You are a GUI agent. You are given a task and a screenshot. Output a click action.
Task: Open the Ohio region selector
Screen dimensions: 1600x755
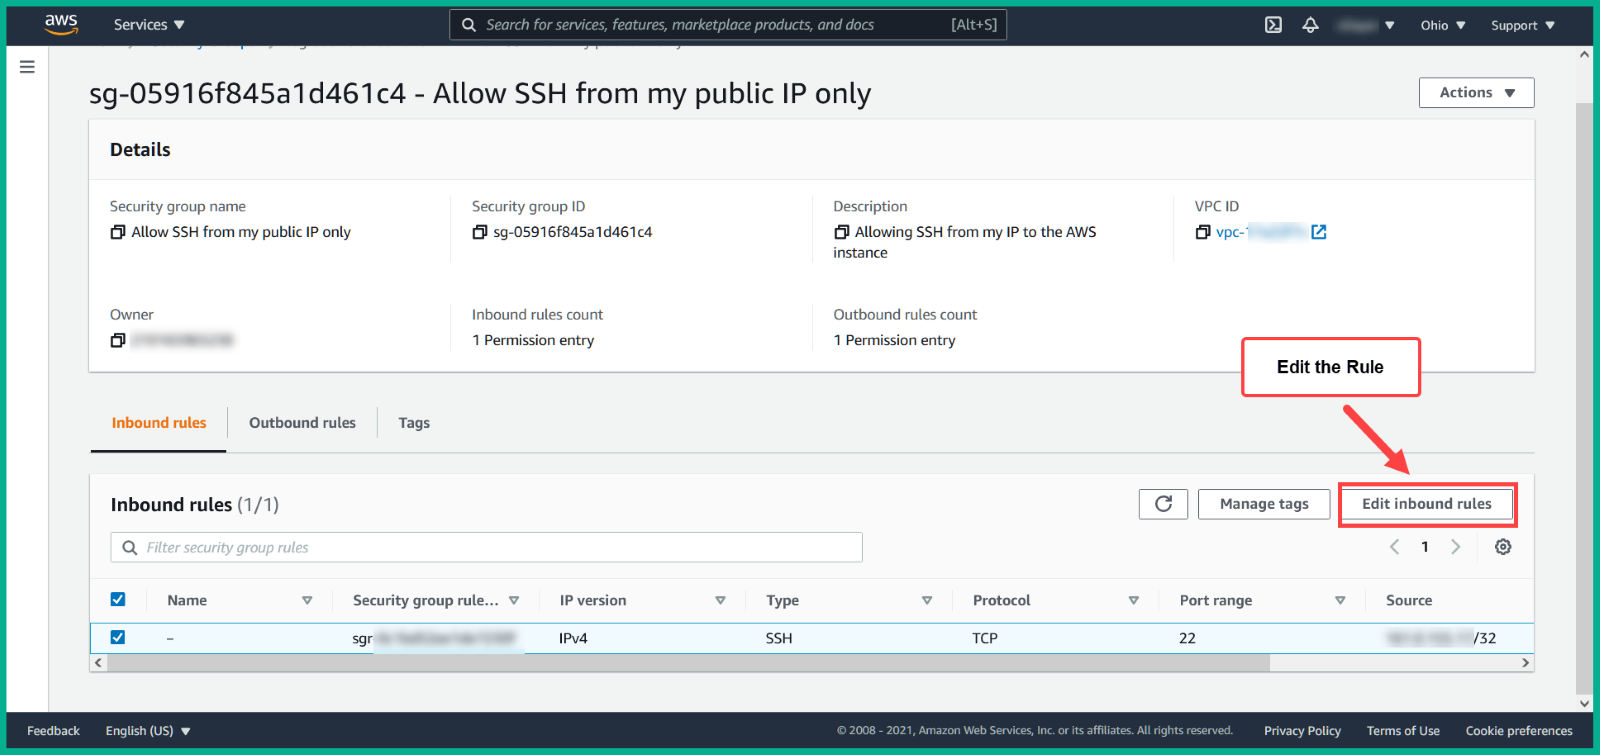1443,25
